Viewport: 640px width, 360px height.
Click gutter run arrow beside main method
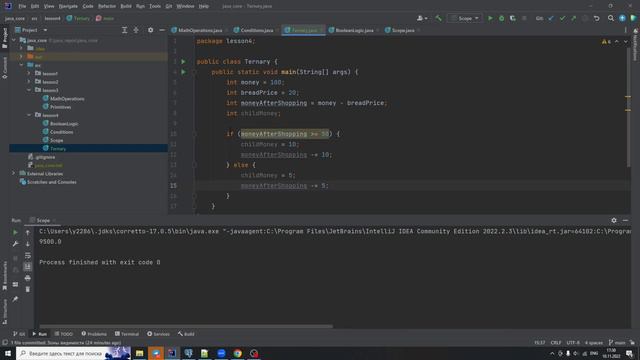coord(184,72)
